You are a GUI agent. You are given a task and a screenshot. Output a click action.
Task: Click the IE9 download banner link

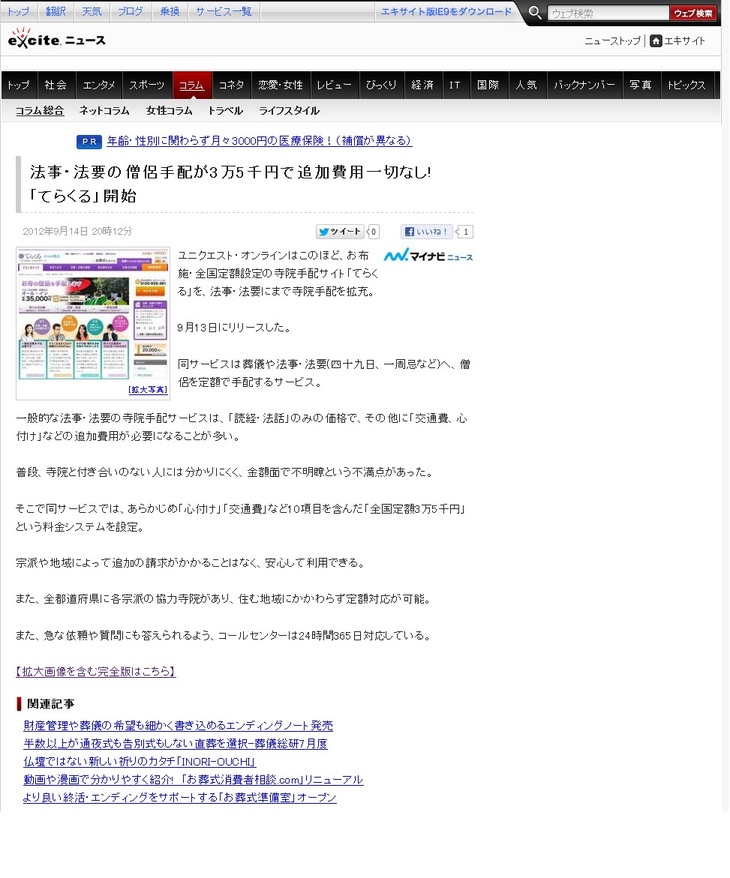pos(446,12)
